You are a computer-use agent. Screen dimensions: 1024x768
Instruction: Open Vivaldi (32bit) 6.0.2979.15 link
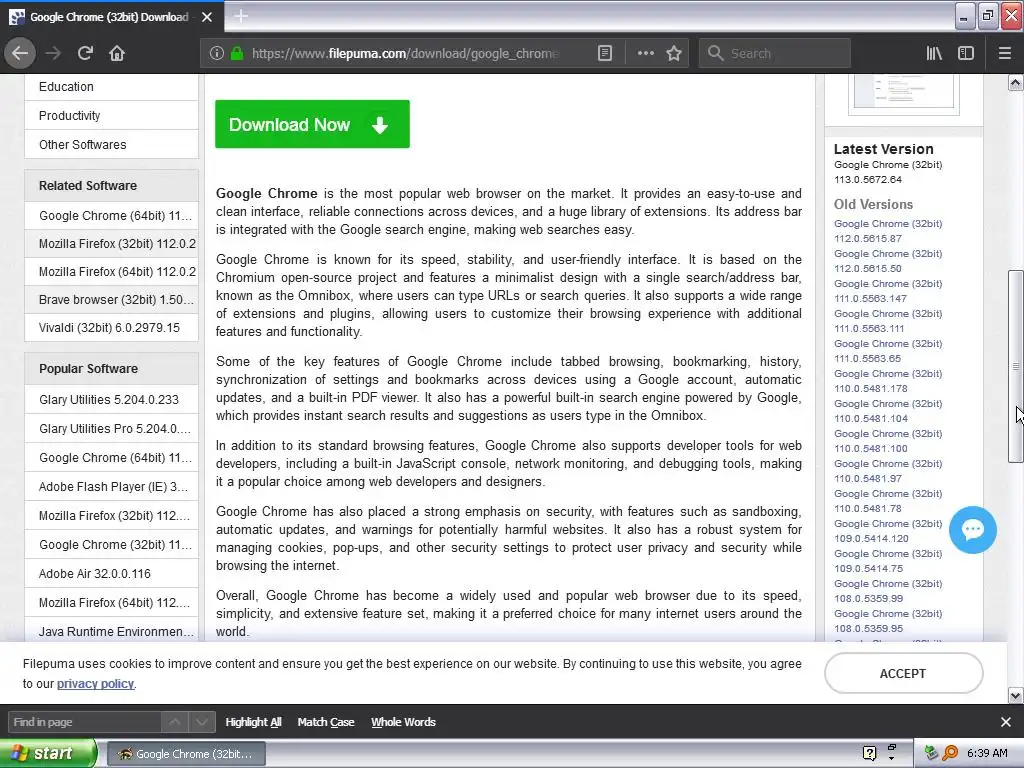pos(112,328)
